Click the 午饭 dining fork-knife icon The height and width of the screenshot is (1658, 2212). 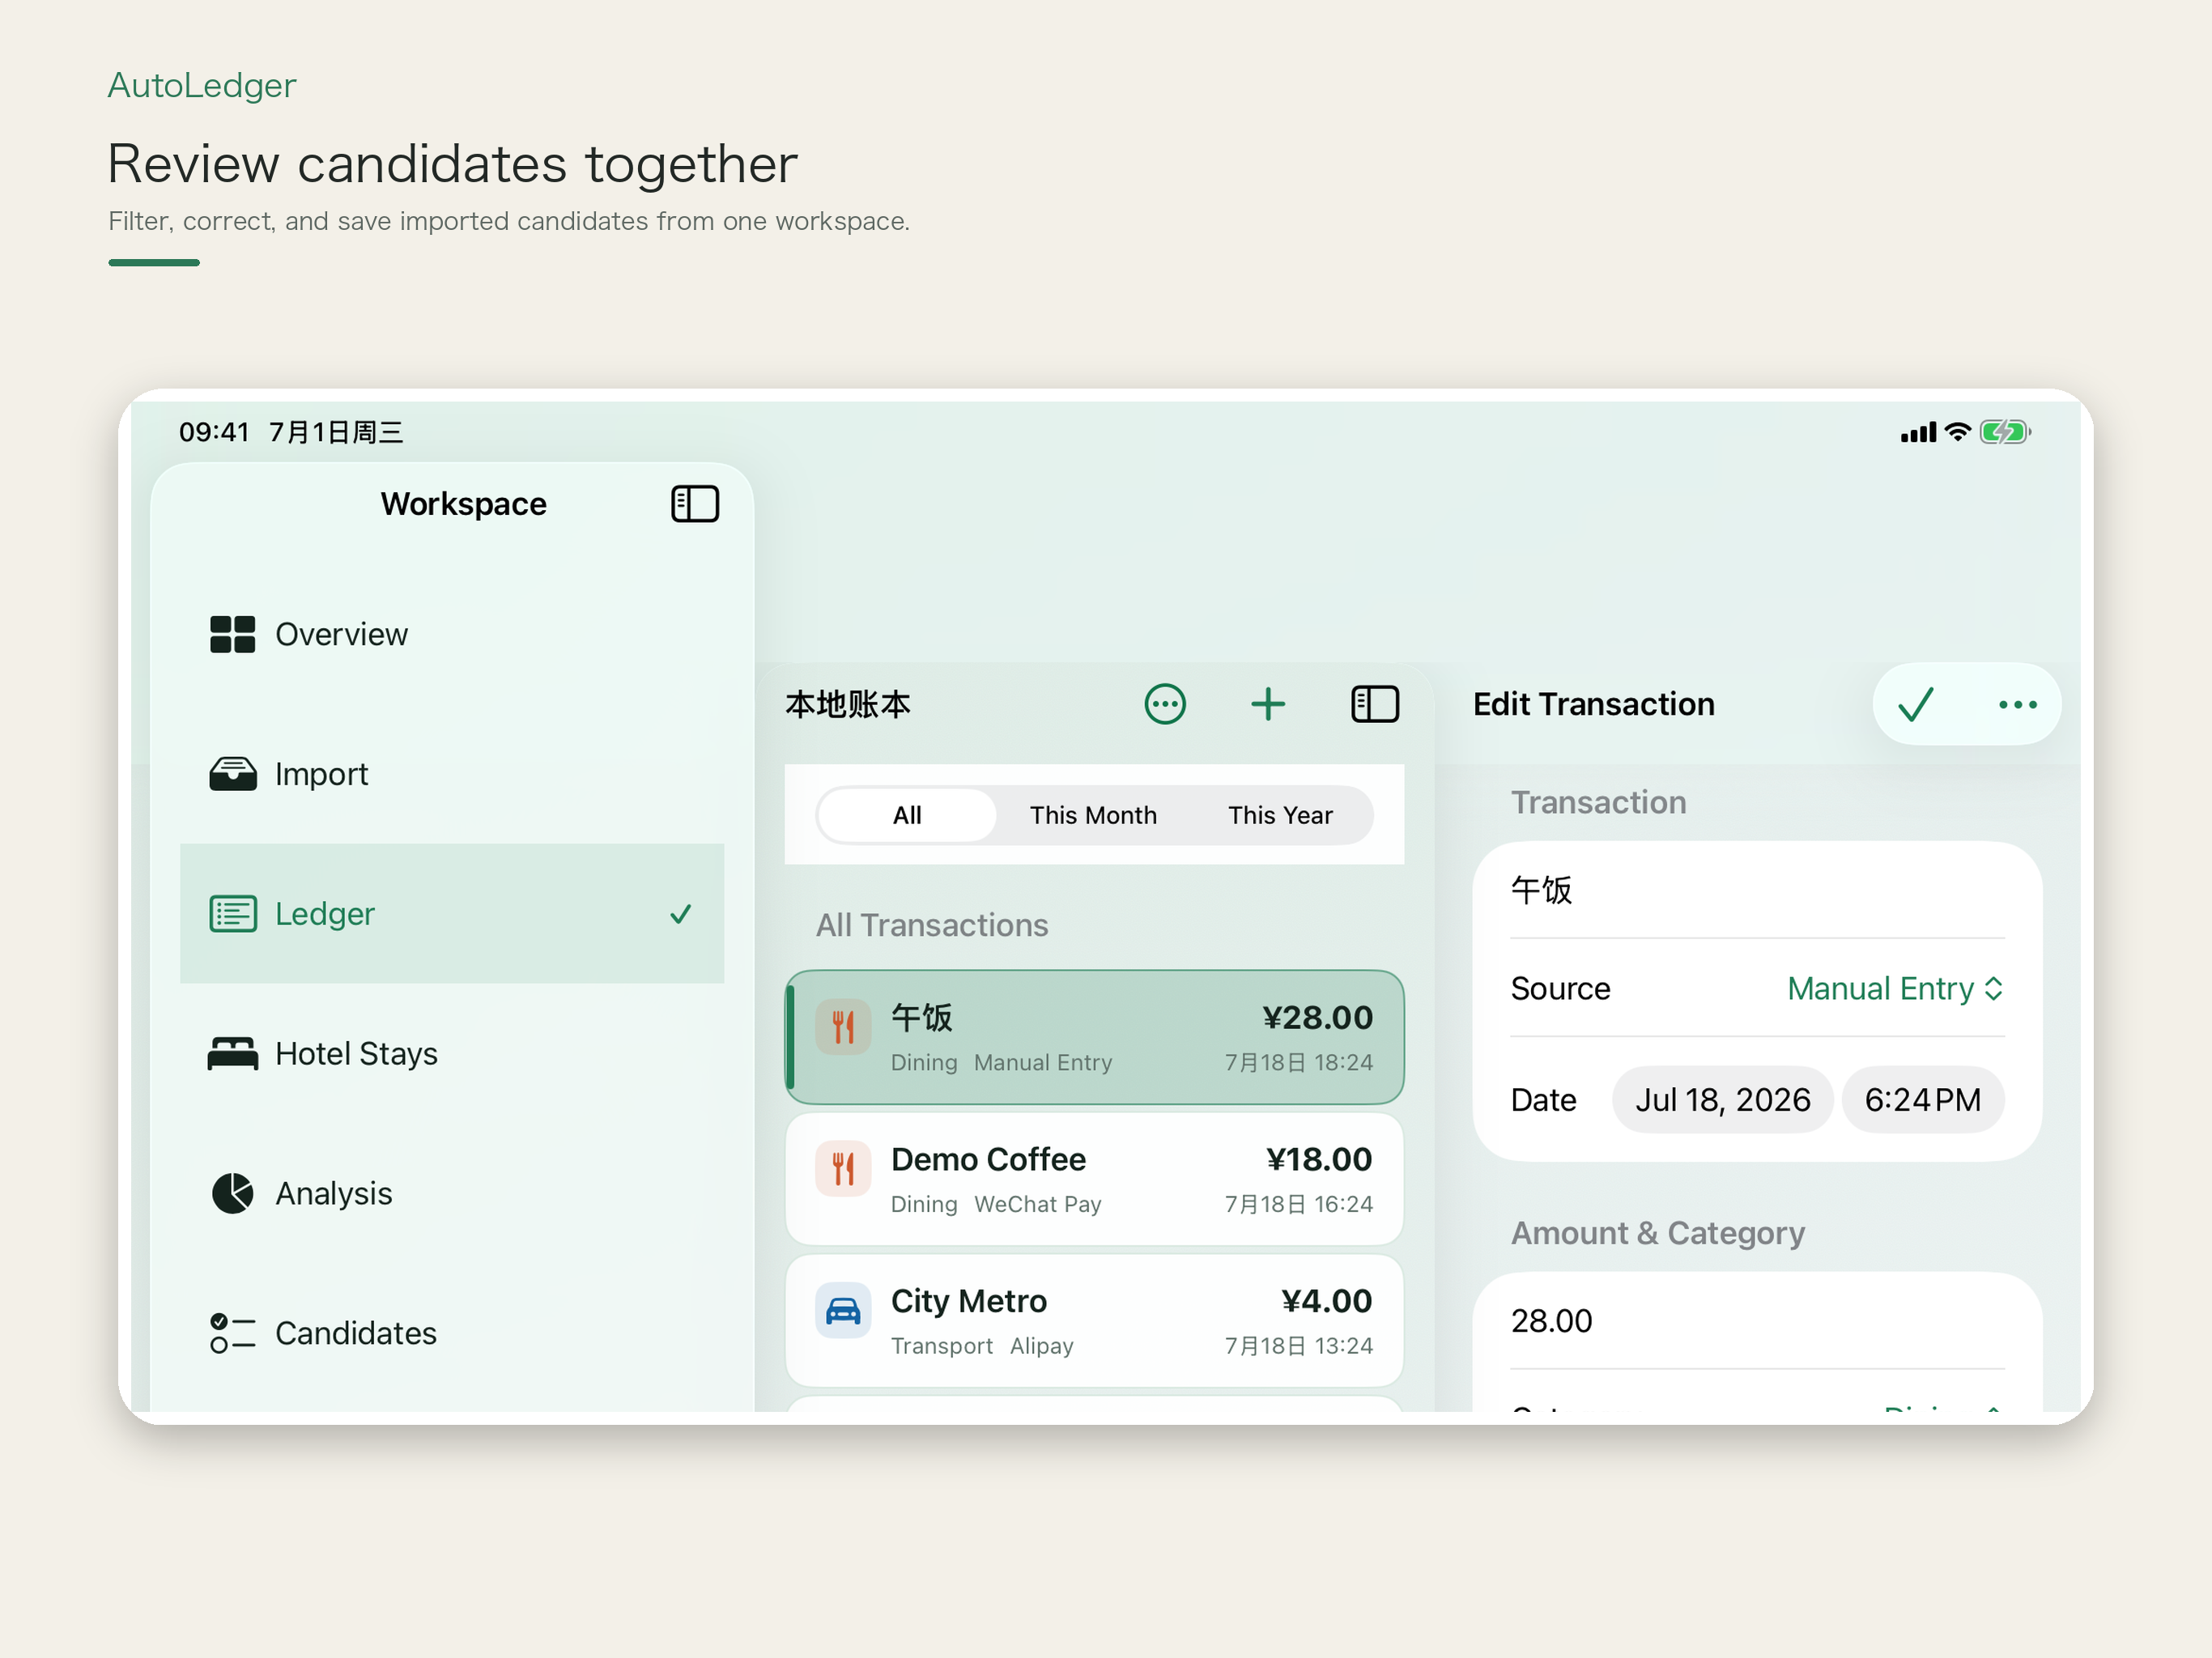[843, 1026]
